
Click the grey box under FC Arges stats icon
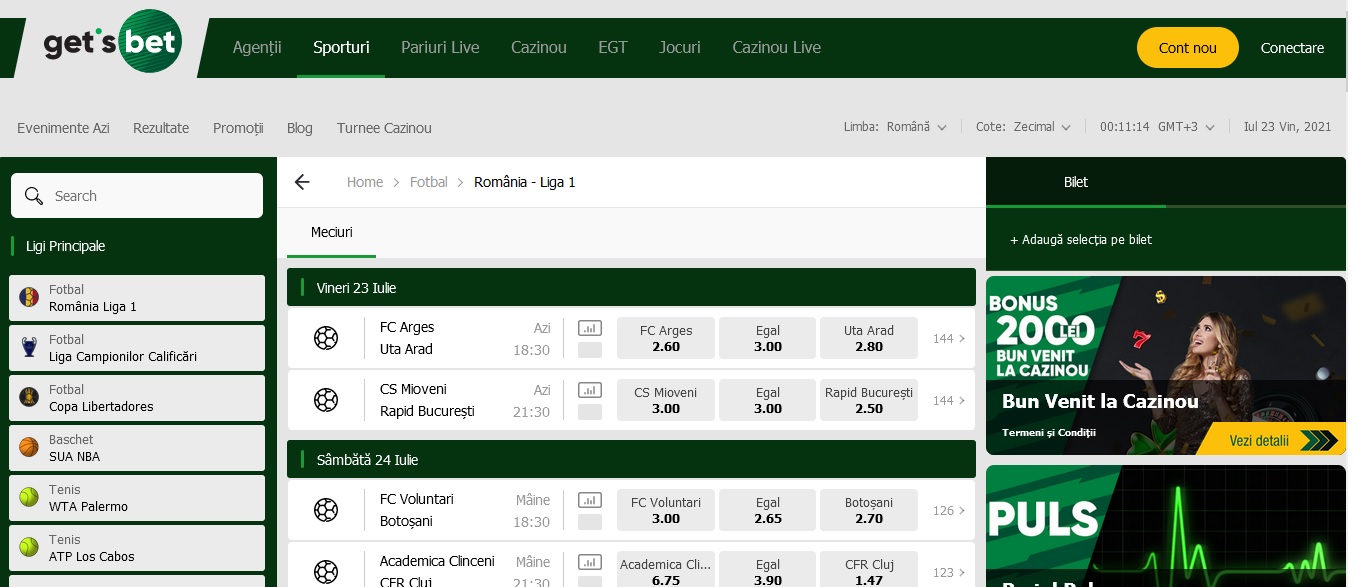pos(590,350)
